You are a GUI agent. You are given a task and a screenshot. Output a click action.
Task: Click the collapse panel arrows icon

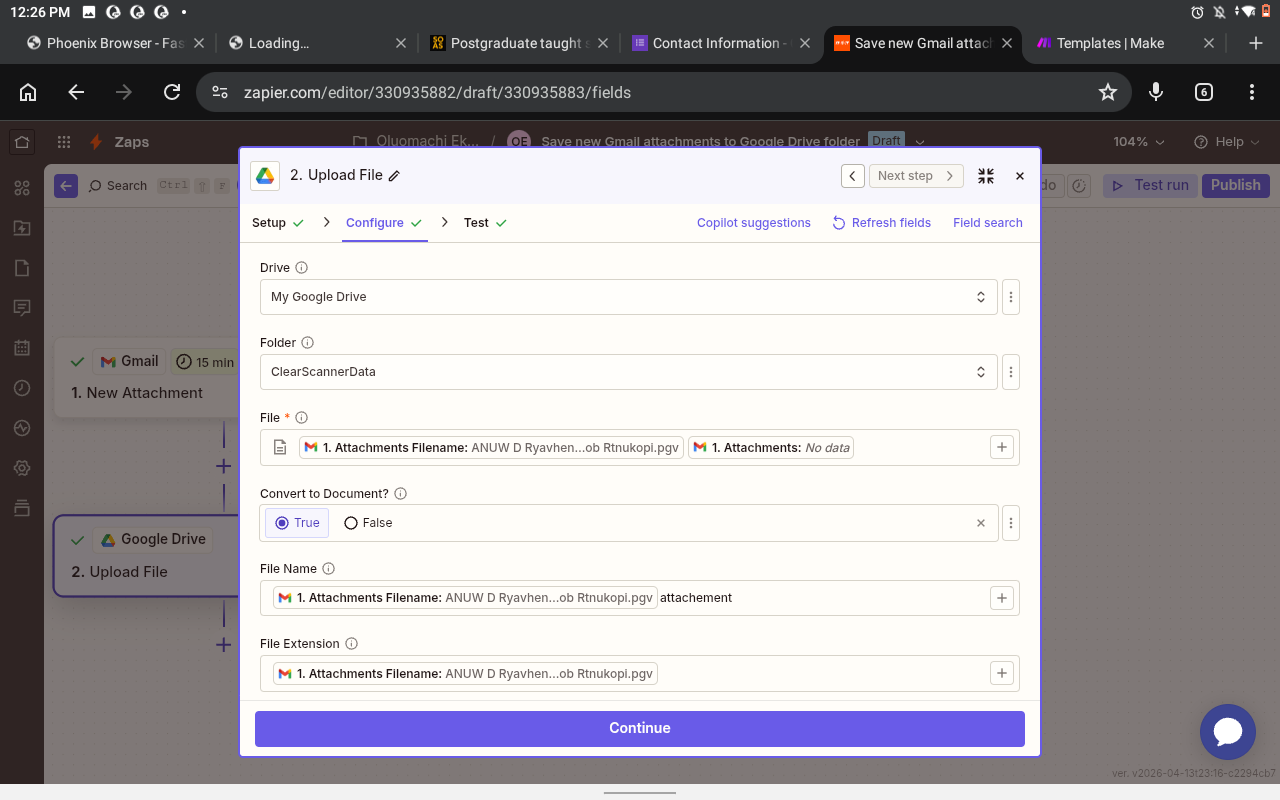click(986, 176)
